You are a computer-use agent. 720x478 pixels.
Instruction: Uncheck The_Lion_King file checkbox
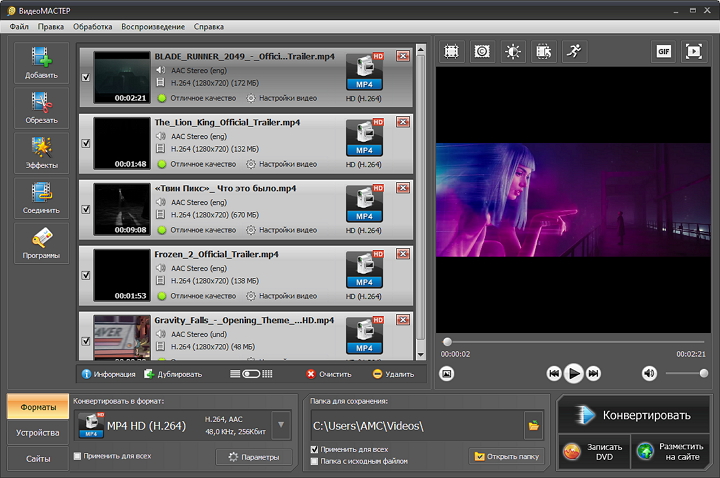[86, 143]
